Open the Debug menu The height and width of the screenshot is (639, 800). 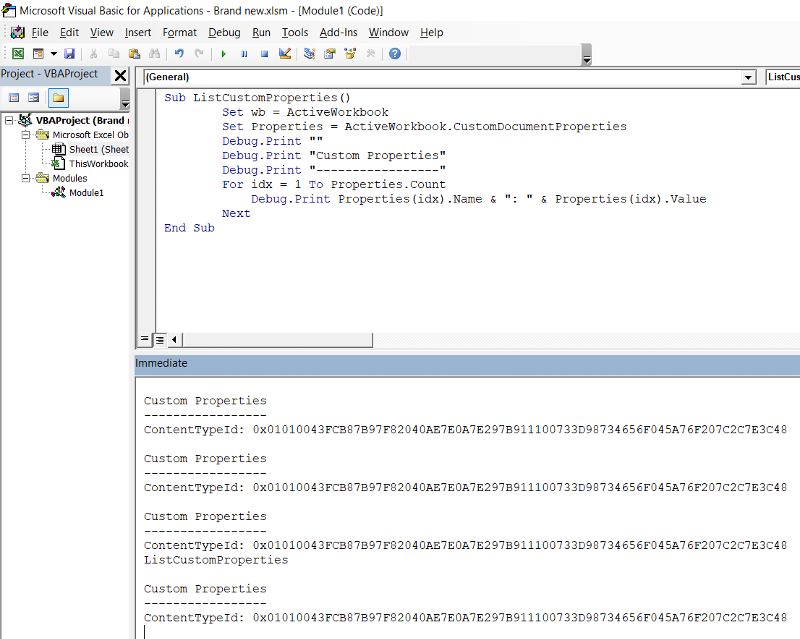coord(224,32)
